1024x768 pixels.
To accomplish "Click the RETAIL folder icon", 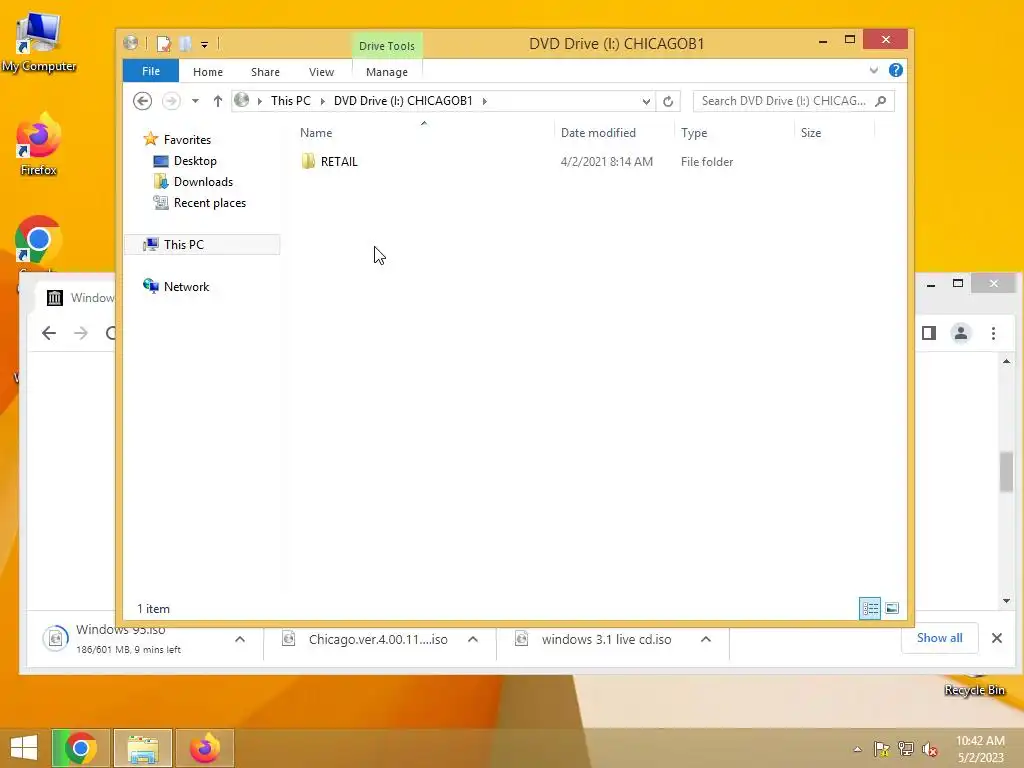I will pos(308,161).
